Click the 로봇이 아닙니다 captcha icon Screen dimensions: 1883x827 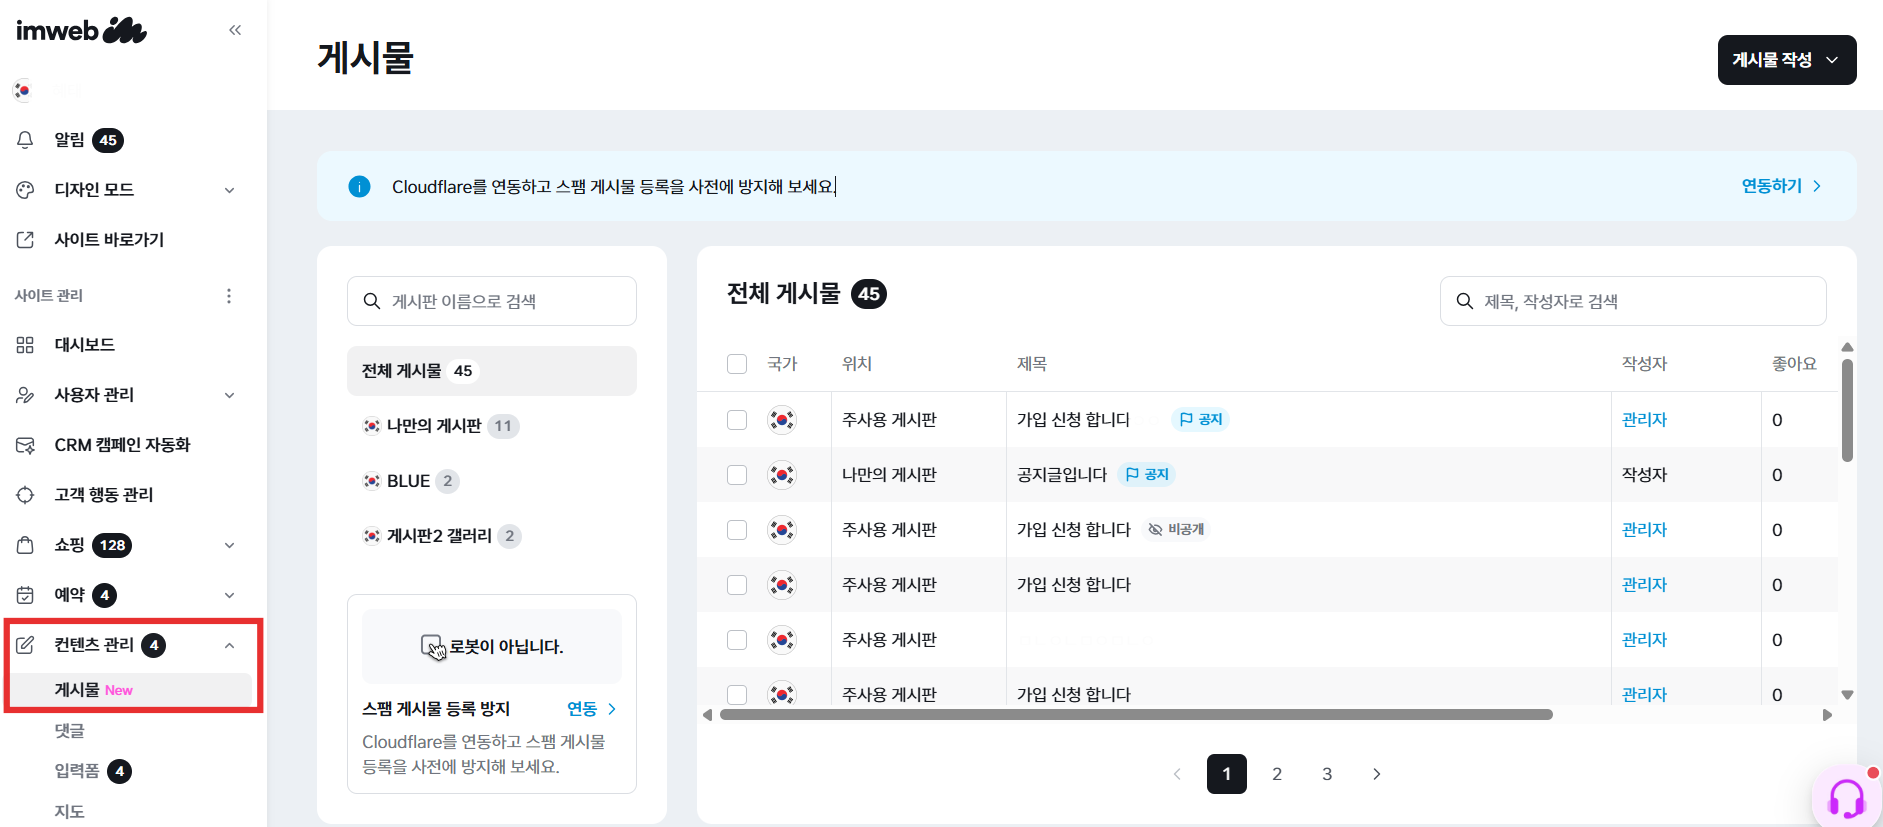click(433, 648)
